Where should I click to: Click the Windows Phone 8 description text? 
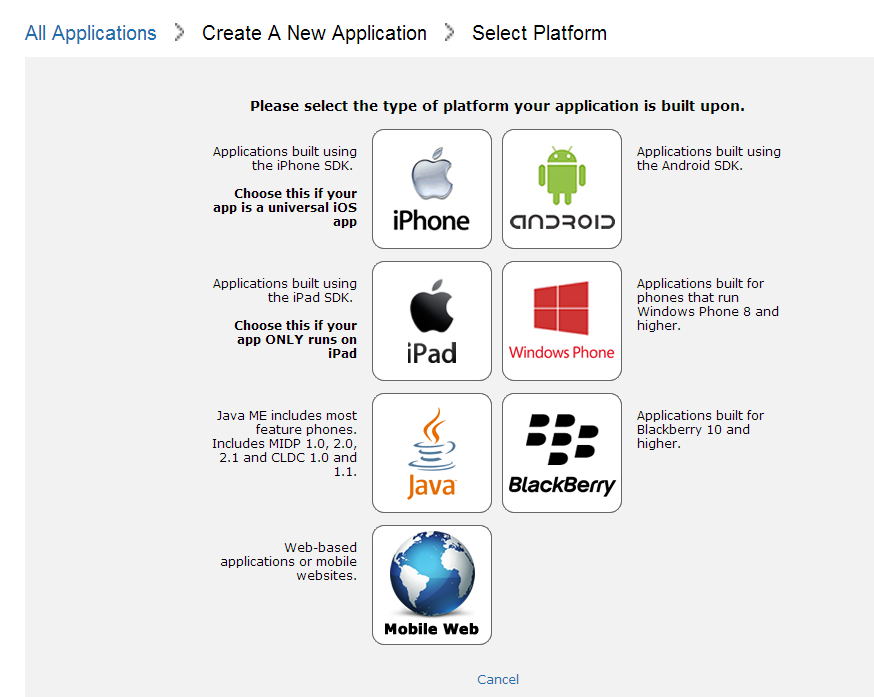point(707,304)
